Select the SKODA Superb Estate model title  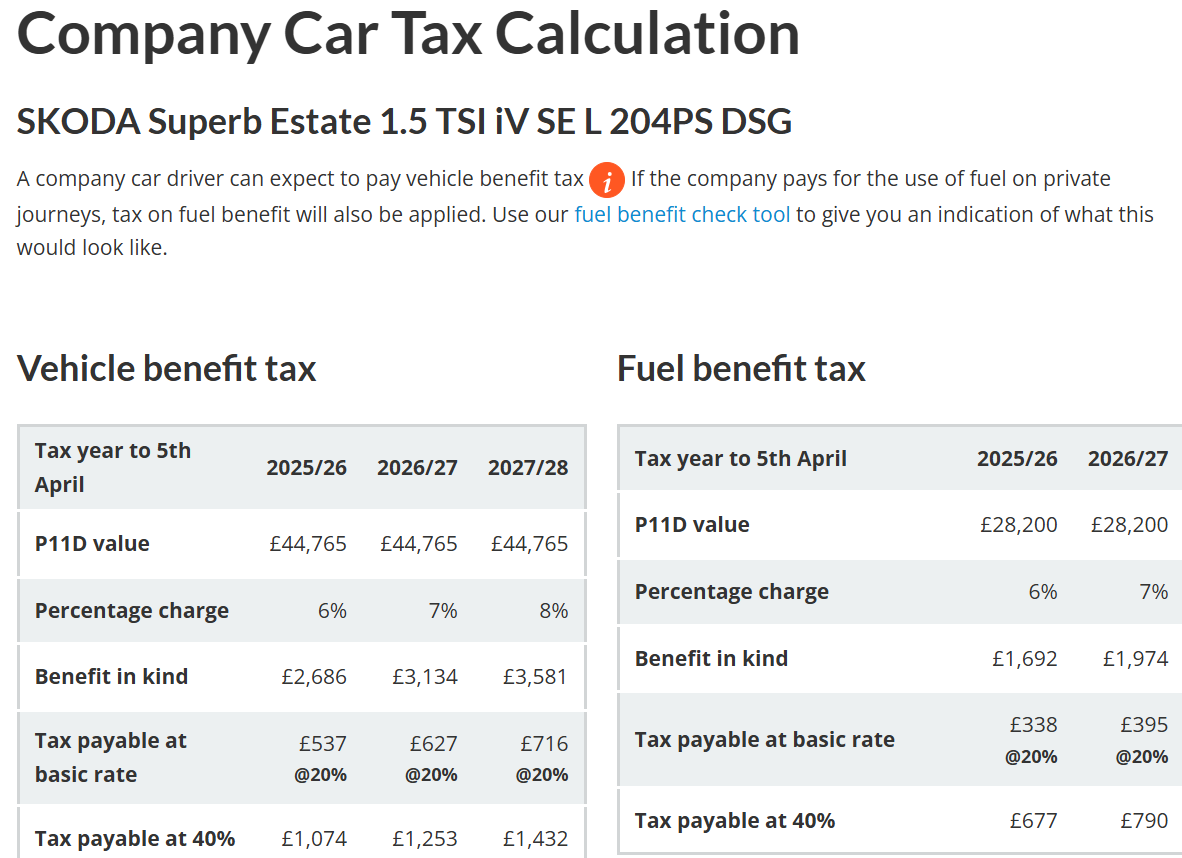(404, 121)
